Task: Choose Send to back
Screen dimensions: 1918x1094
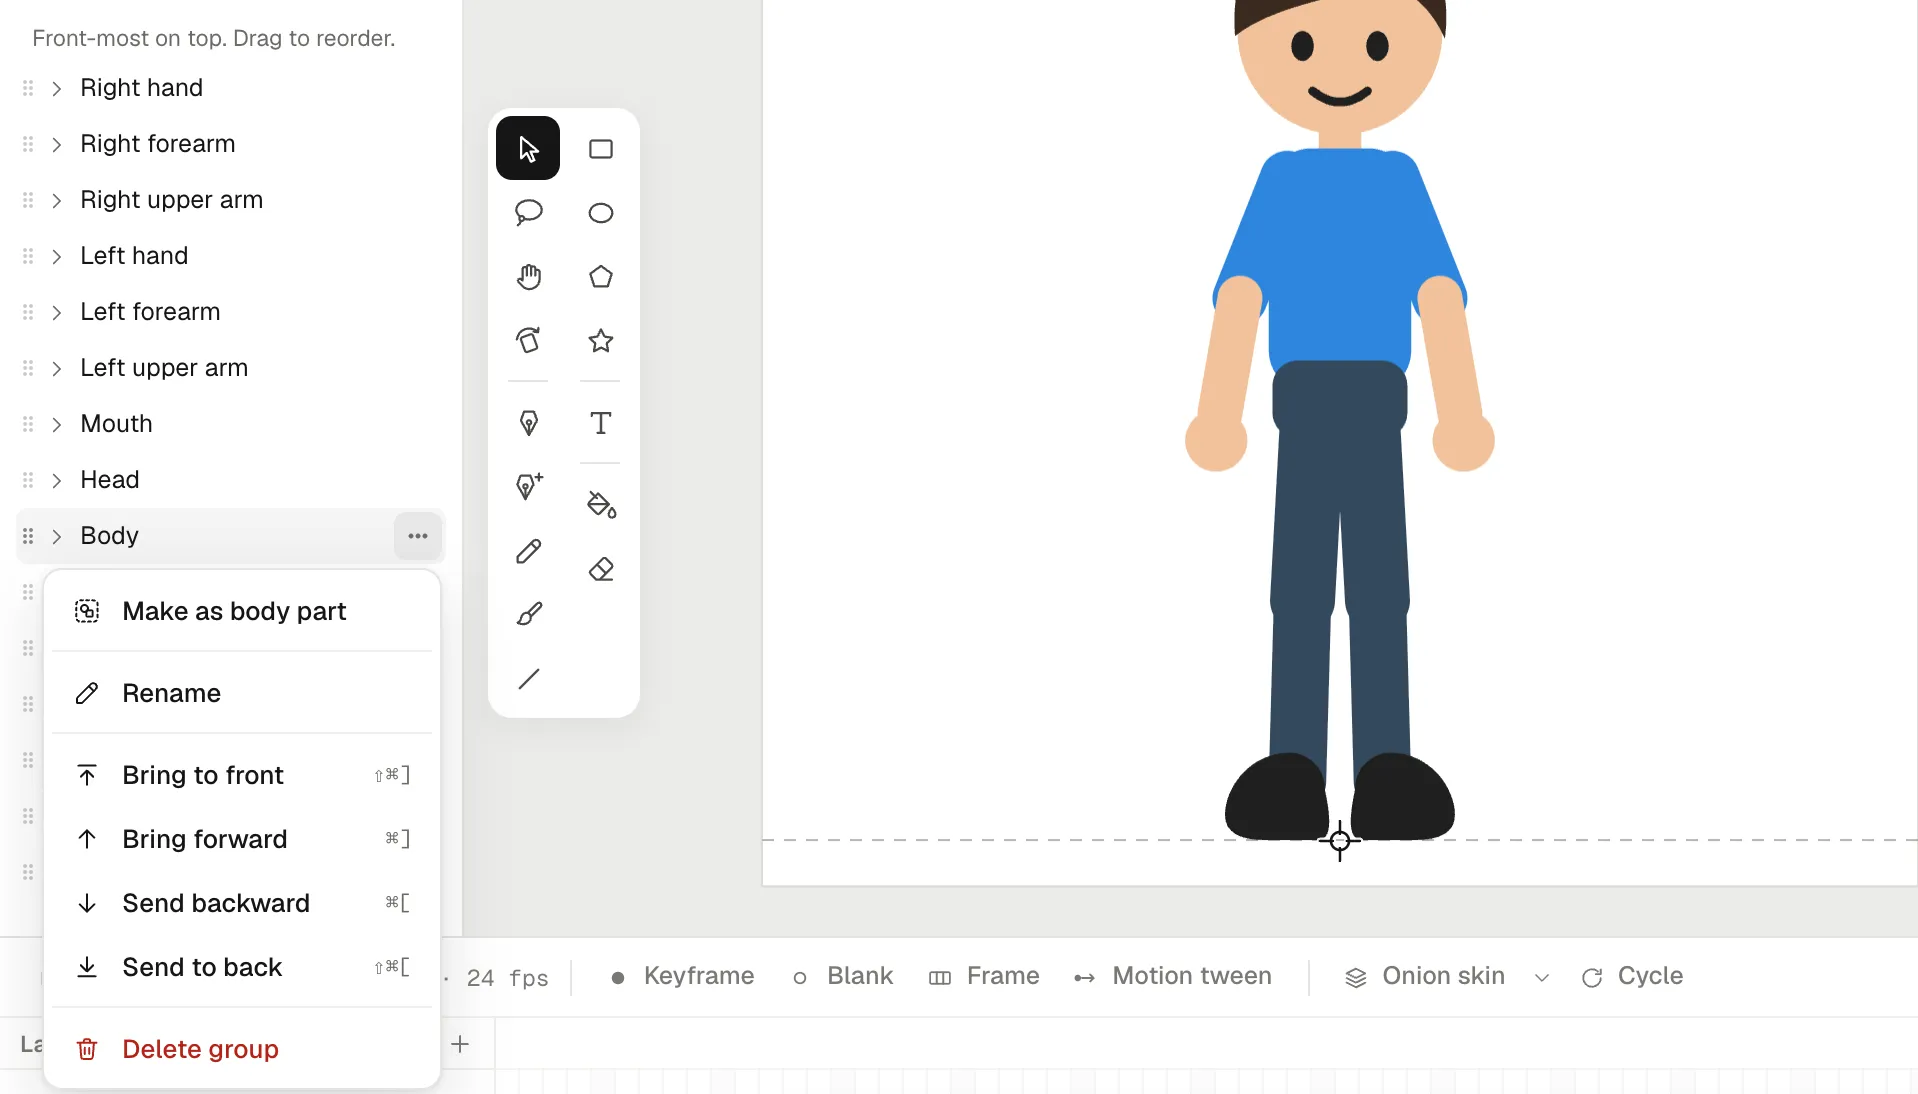Action: 242,967
